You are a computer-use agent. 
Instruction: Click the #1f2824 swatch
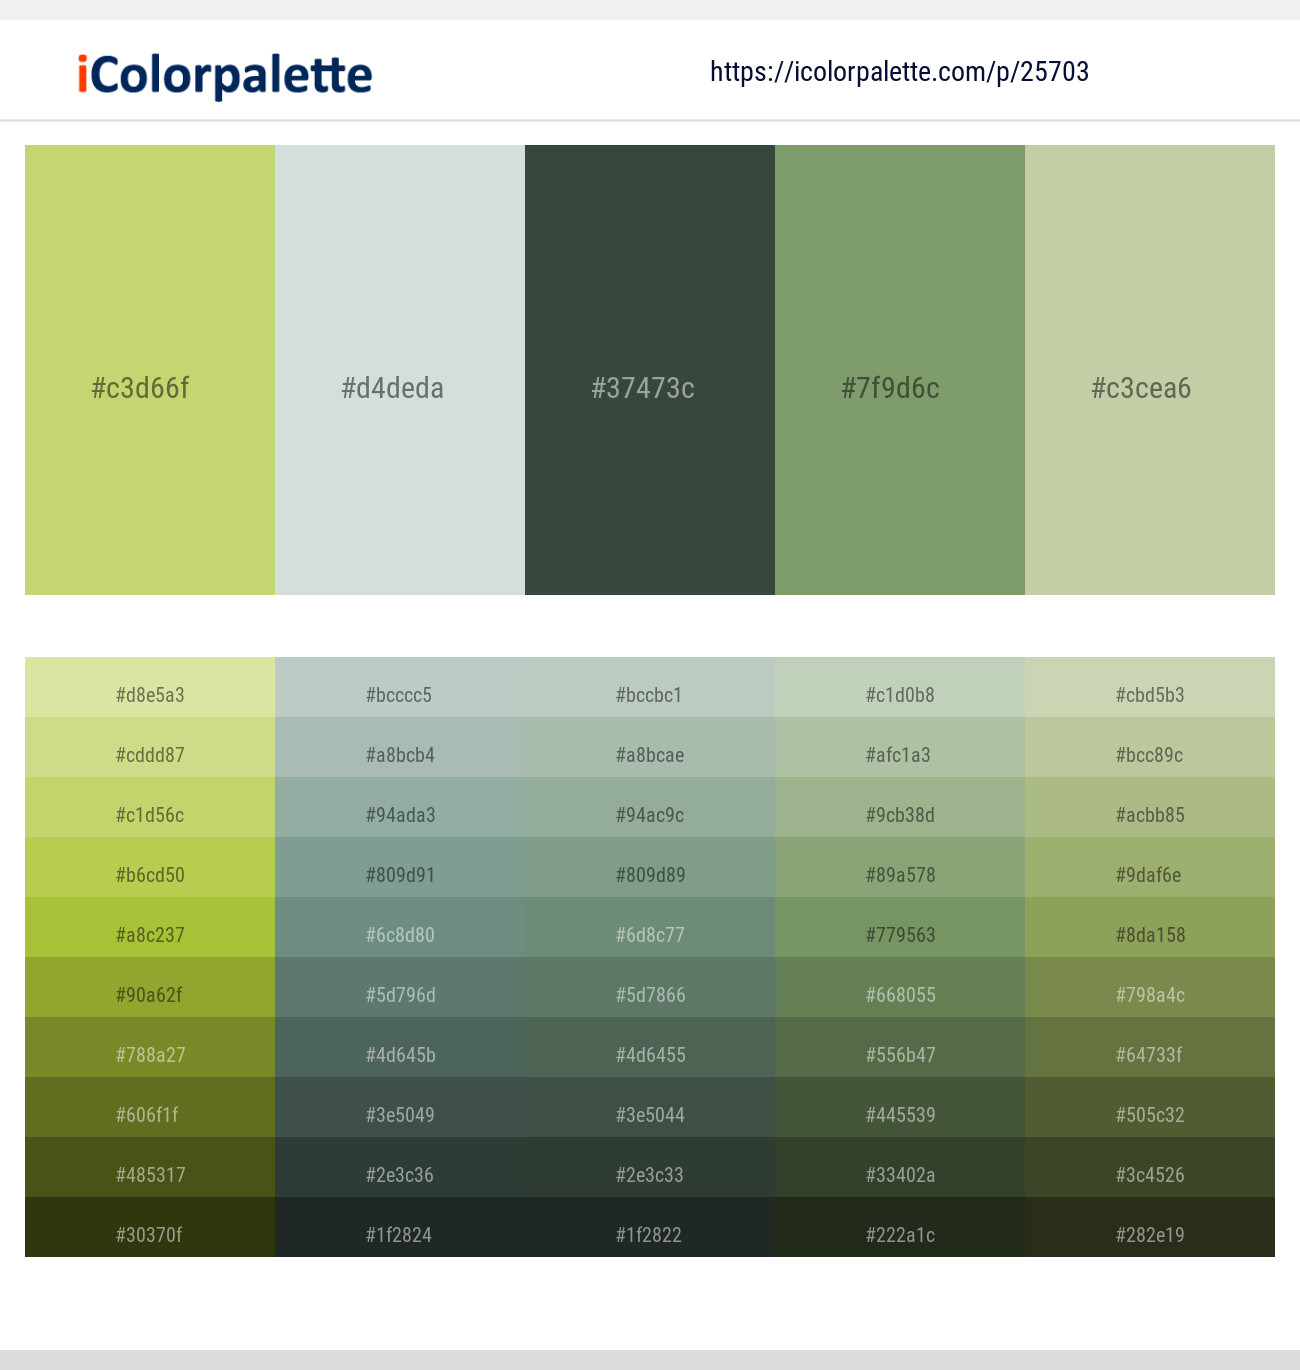[400, 1235]
